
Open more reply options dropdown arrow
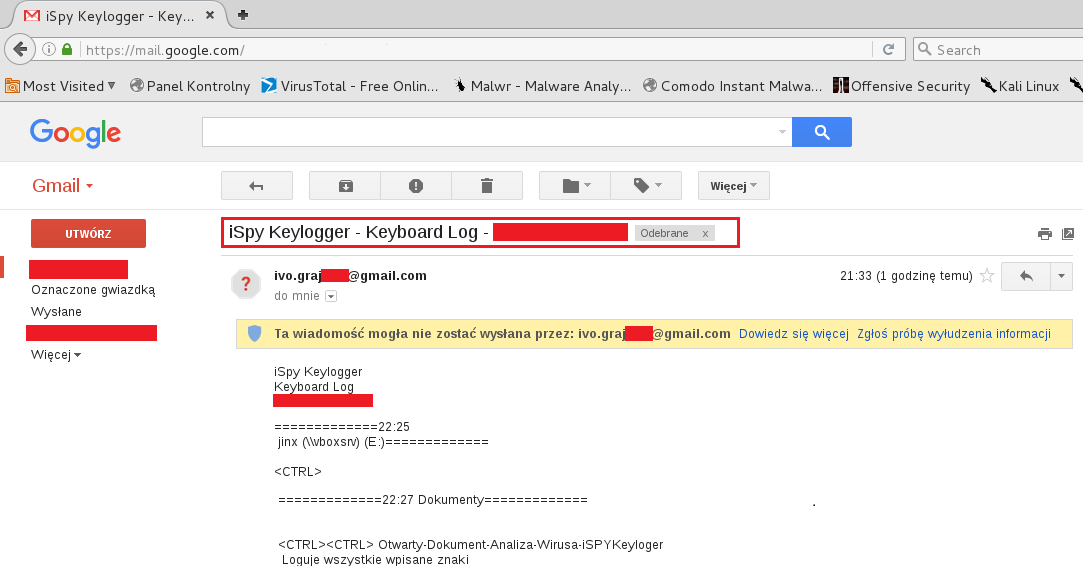pyautogui.click(x=1062, y=276)
